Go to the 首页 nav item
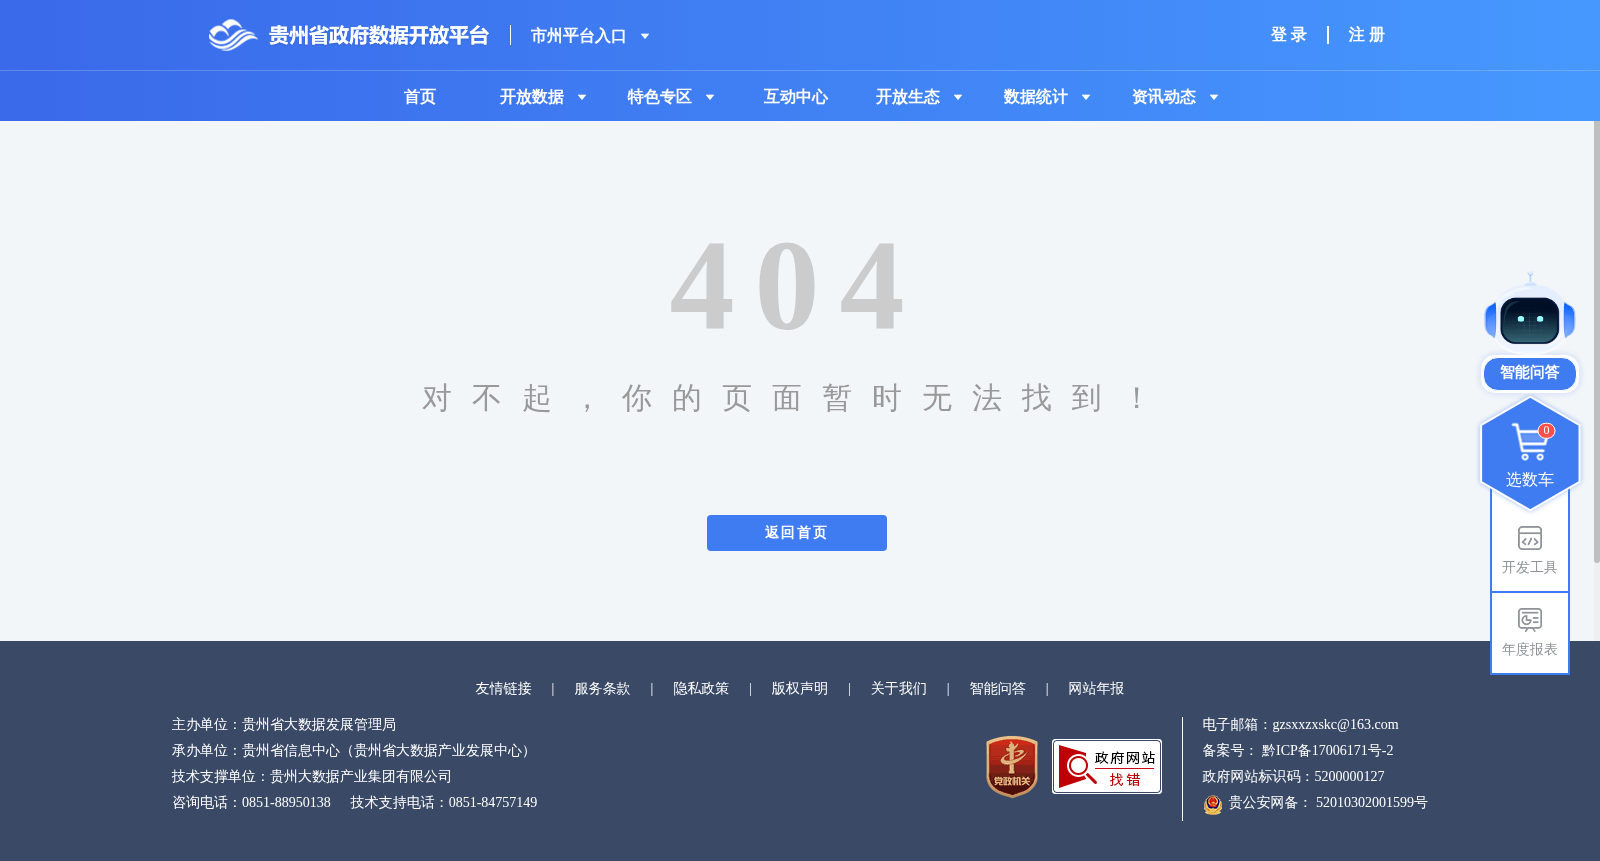 pyautogui.click(x=420, y=97)
